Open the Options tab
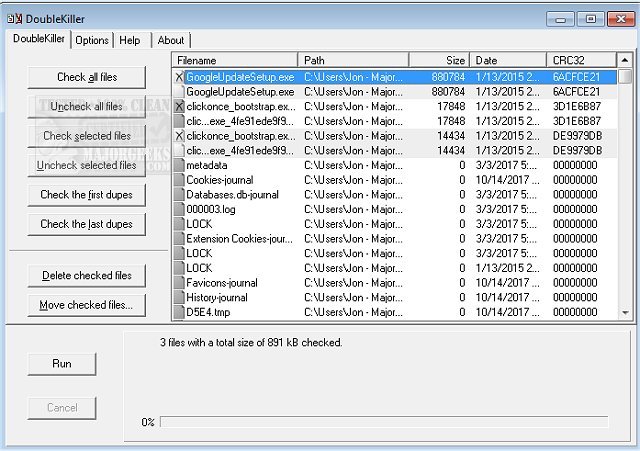 [92, 40]
